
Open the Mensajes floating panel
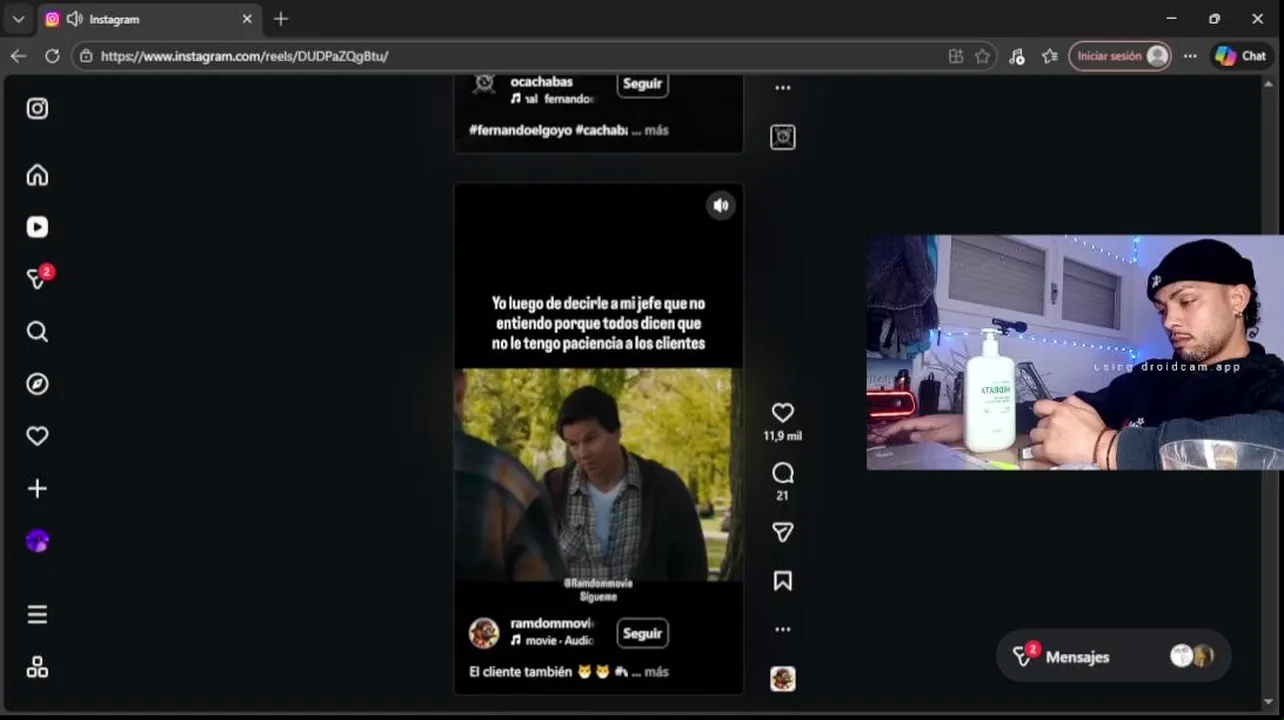click(x=1113, y=656)
